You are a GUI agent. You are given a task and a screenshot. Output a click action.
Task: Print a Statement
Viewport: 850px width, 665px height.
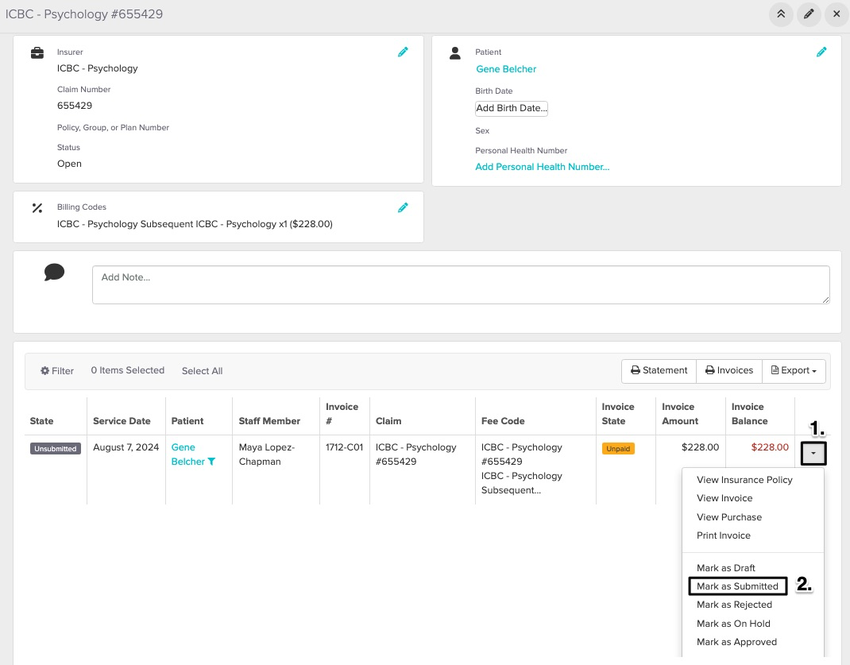659,371
